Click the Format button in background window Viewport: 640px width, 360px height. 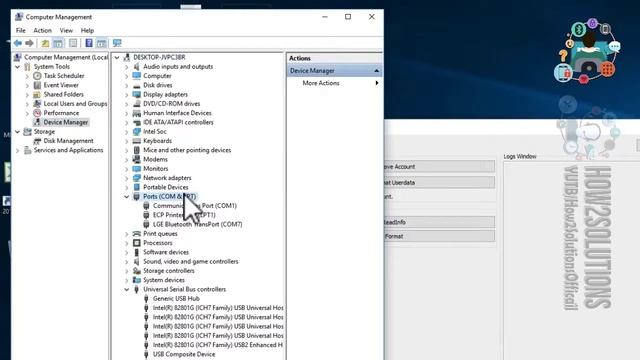(439, 236)
